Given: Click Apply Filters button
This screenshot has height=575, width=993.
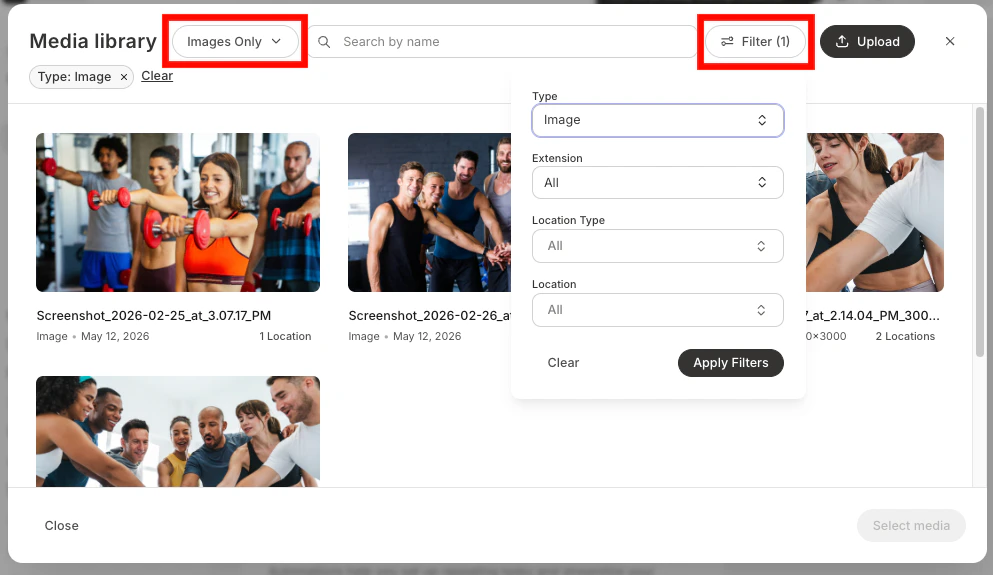Looking at the screenshot, I should point(731,363).
